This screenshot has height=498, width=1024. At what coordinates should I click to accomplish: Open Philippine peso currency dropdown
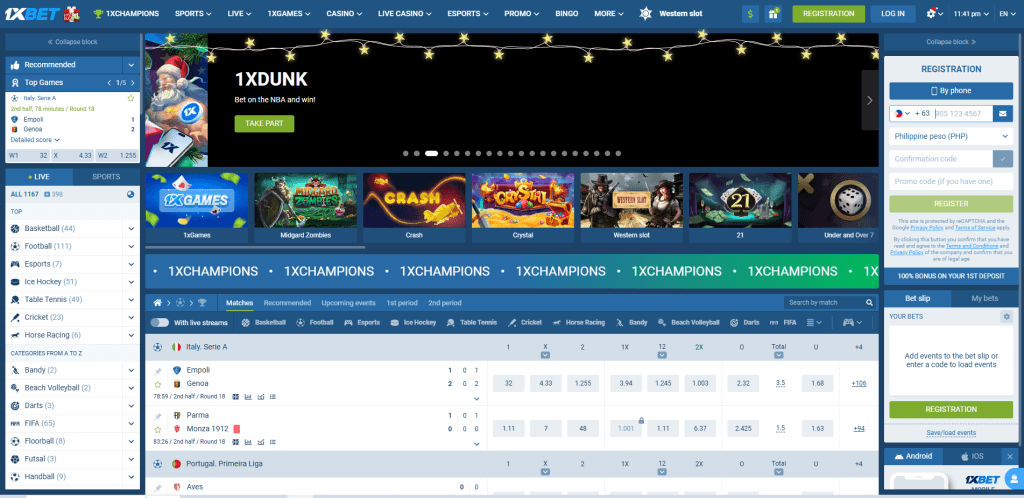951,136
